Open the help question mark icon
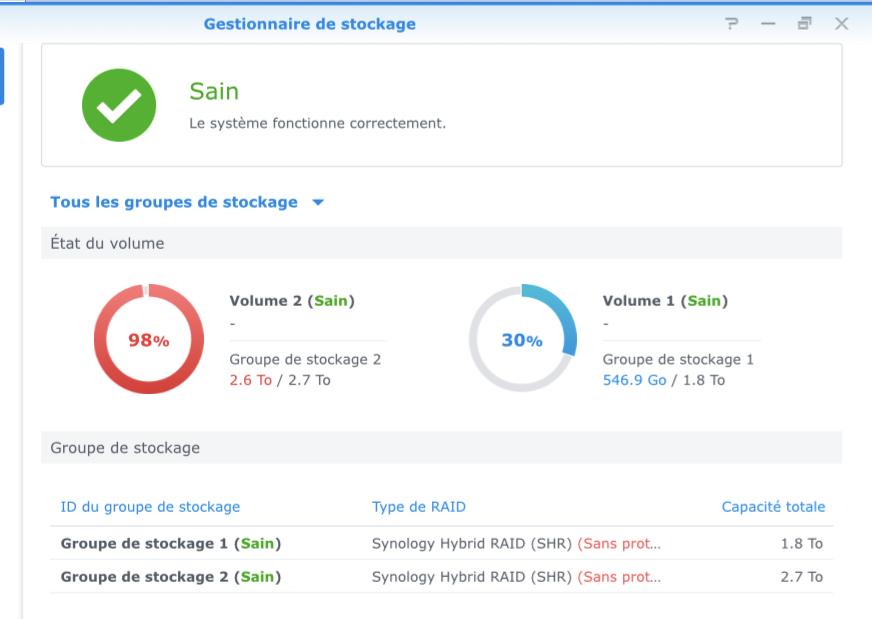Viewport: 872px width, 619px height. [733, 24]
